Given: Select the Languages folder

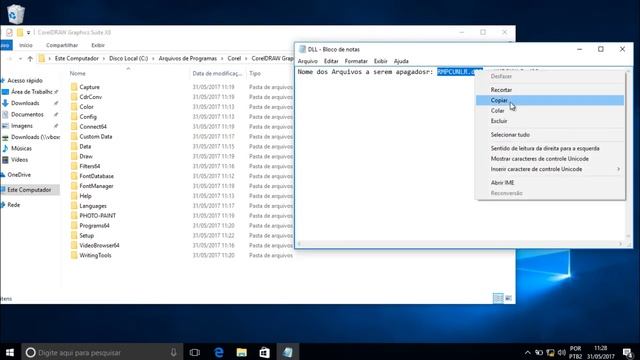Looking at the screenshot, I should point(93,206).
